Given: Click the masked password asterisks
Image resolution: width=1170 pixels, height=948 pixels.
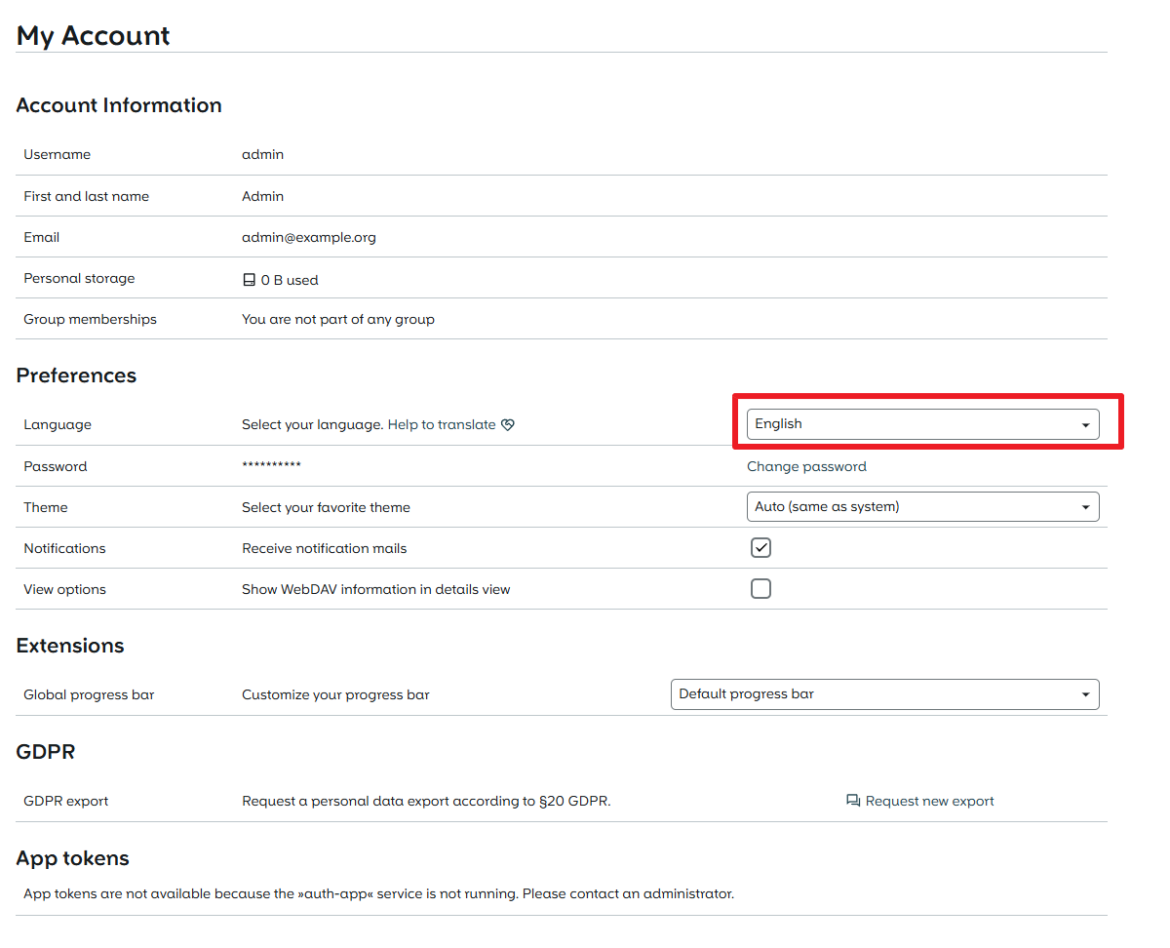Looking at the screenshot, I should (271, 465).
